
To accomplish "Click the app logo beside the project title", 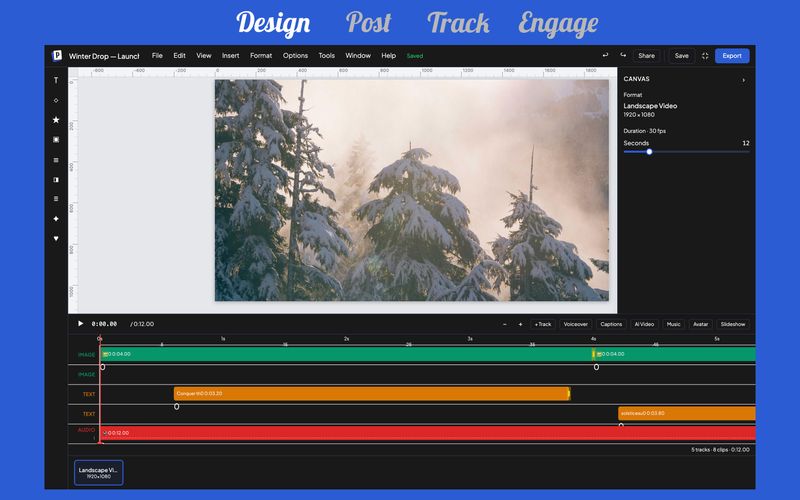I will [57, 56].
